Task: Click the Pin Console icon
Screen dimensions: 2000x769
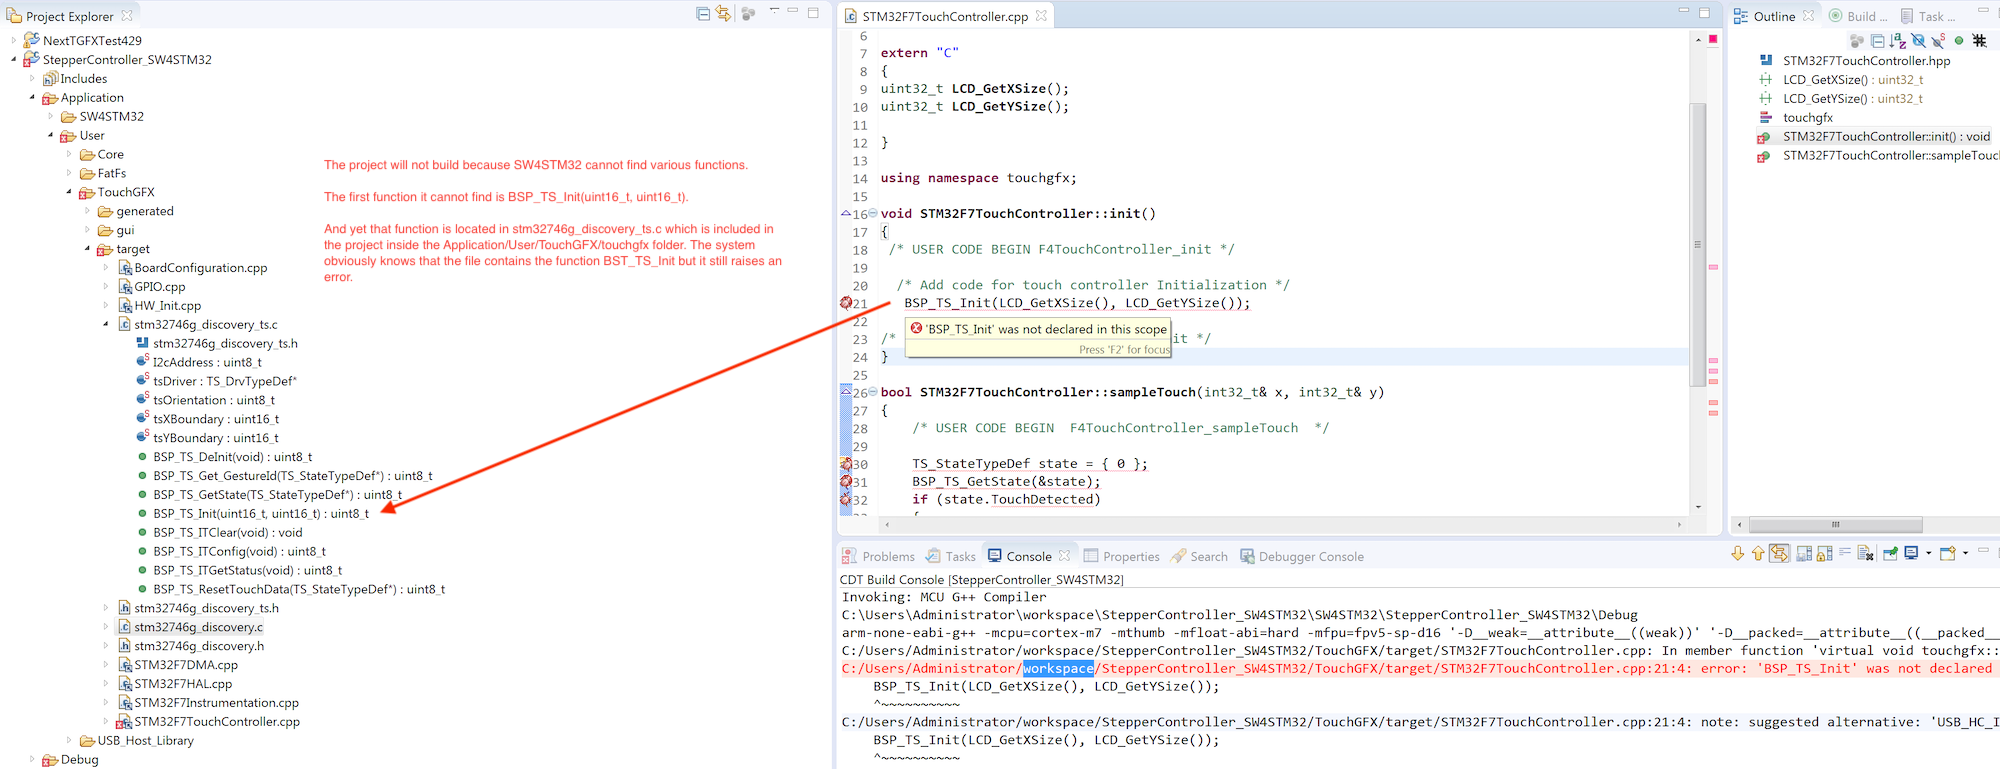Action: [1890, 554]
